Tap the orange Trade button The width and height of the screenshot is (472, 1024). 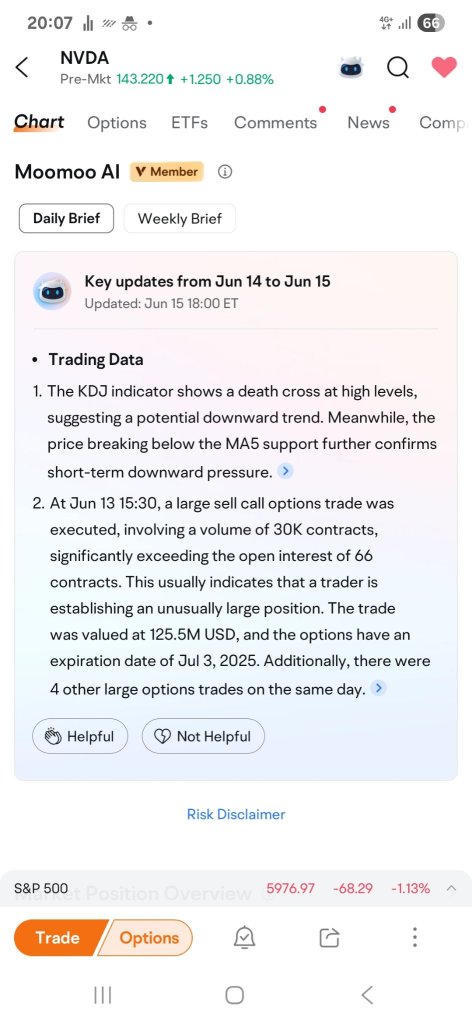pyautogui.click(x=57, y=938)
